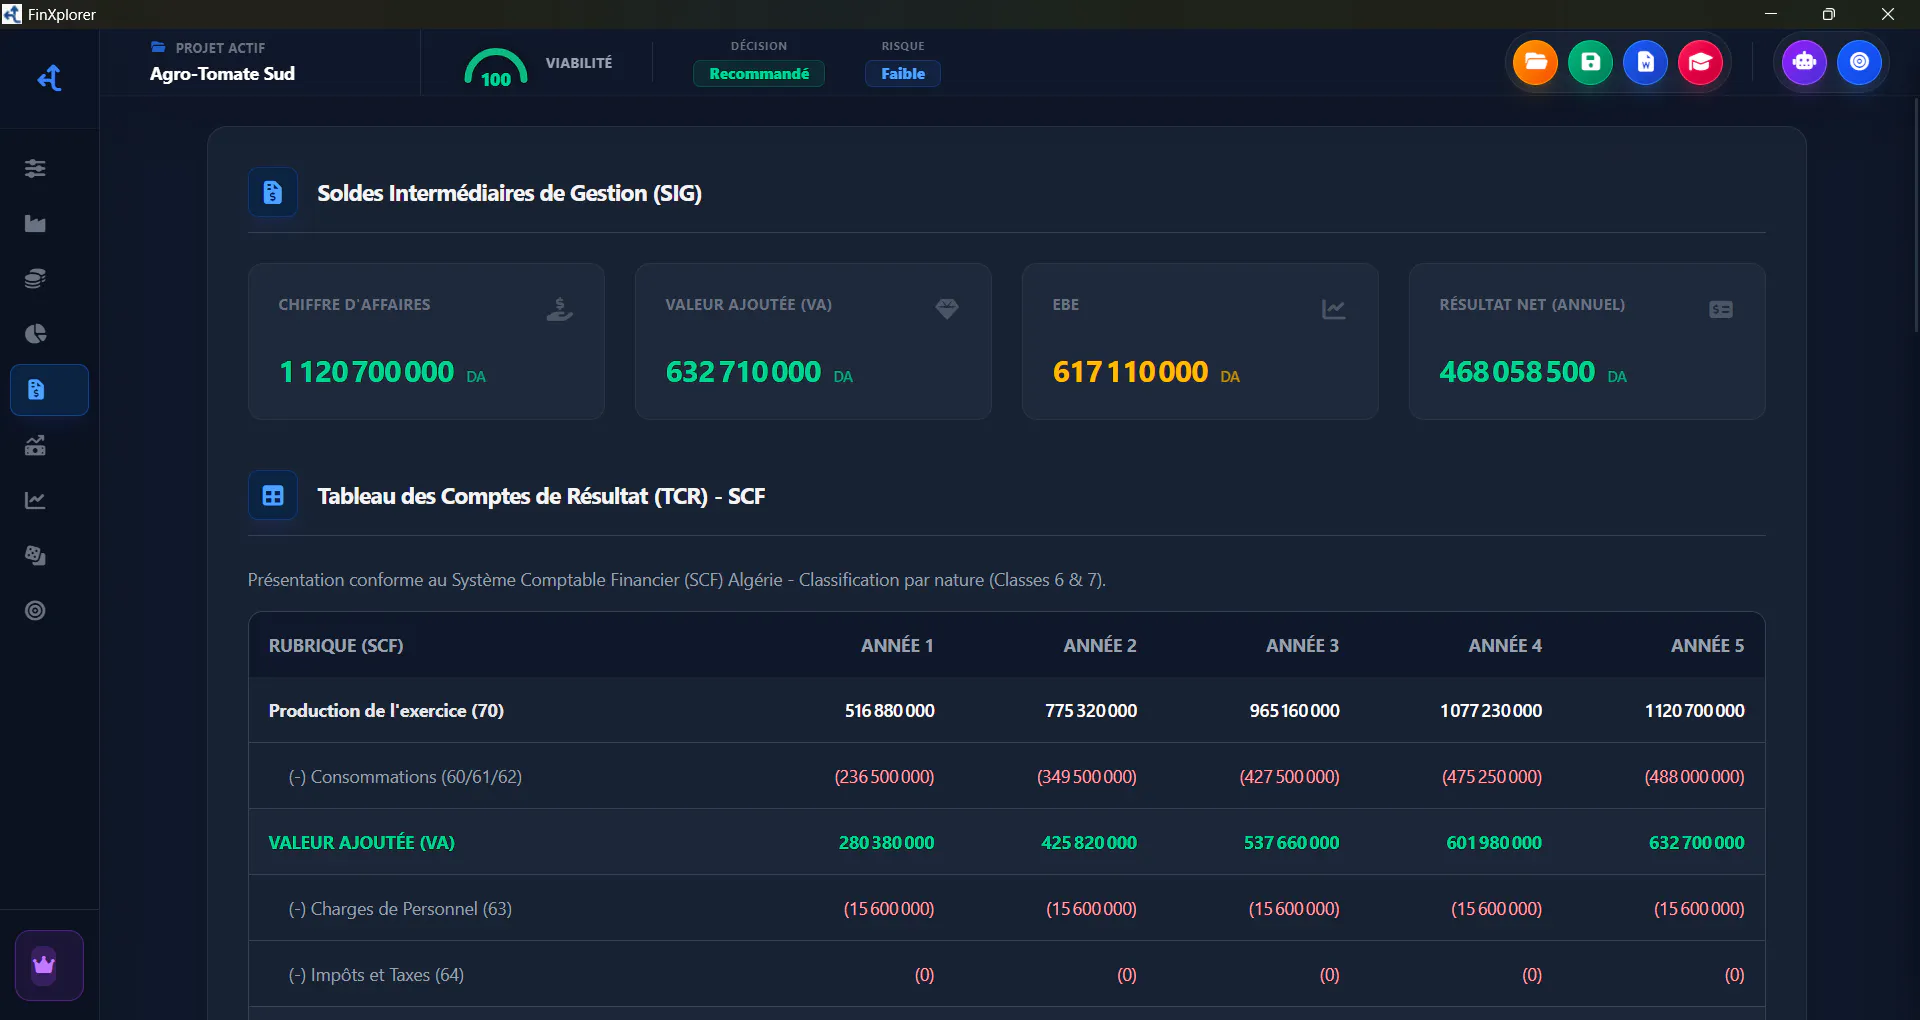The image size is (1920, 1020).
Task: Open the pie chart sidebar section
Action: [x=35, y=333]
